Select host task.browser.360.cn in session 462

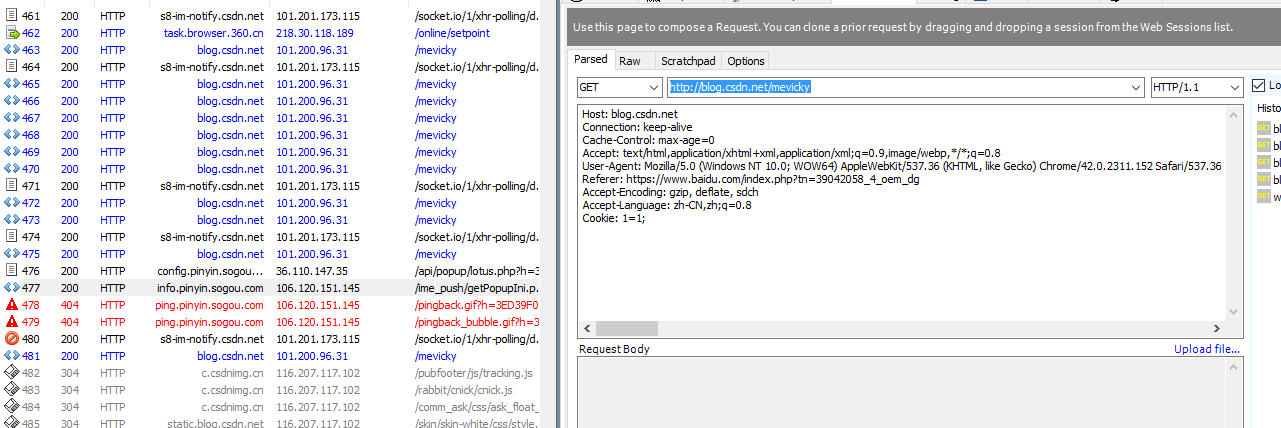pos(214,33)
